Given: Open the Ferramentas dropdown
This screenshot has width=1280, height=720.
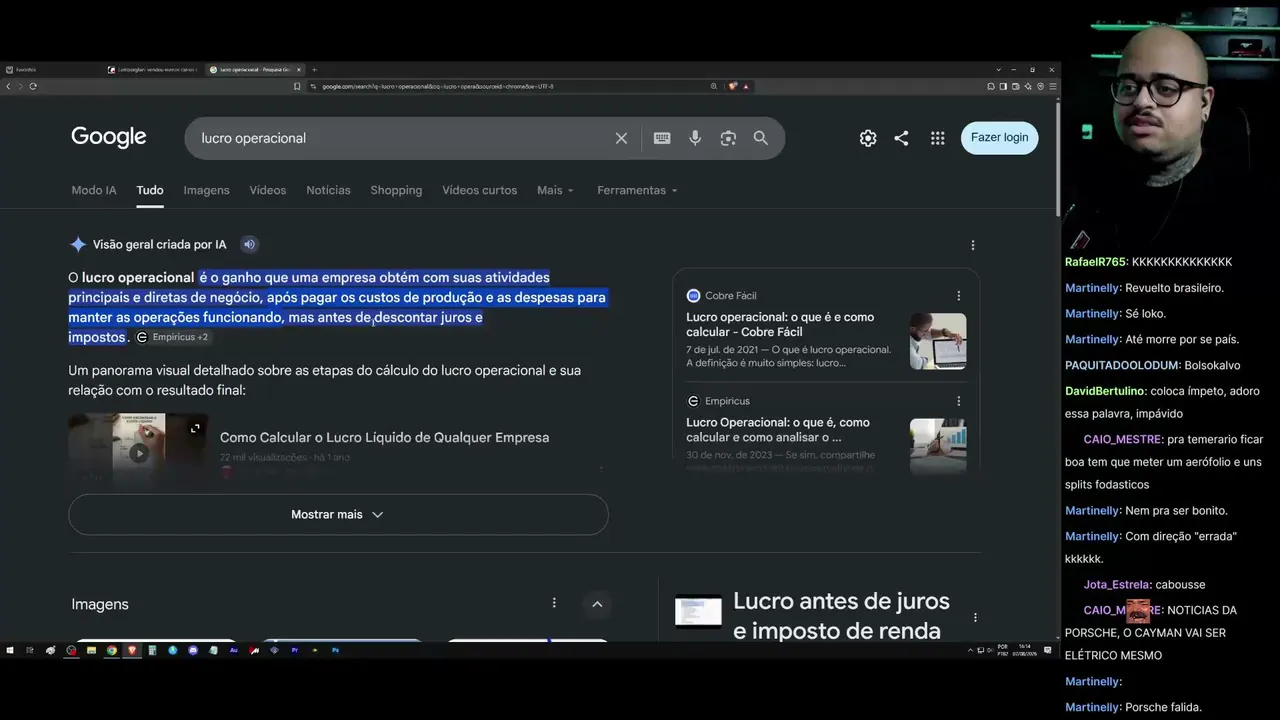Looking at the screenshot, I should click(638, 190).
